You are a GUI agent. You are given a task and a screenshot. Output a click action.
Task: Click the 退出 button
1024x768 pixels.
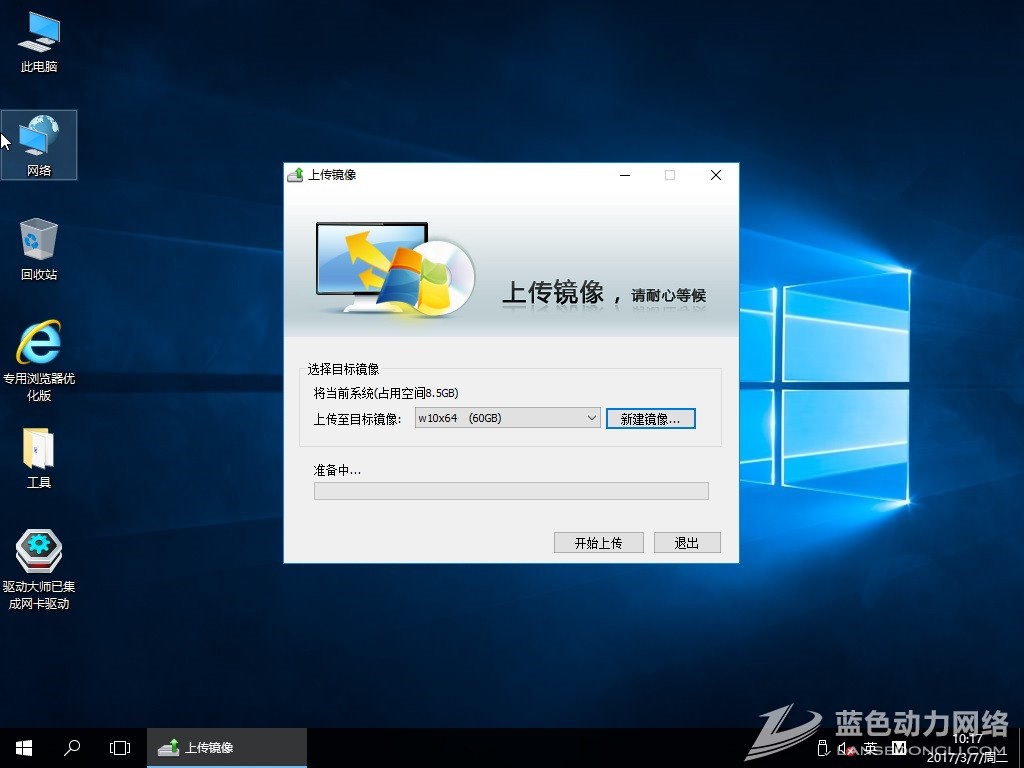(687, 543)
